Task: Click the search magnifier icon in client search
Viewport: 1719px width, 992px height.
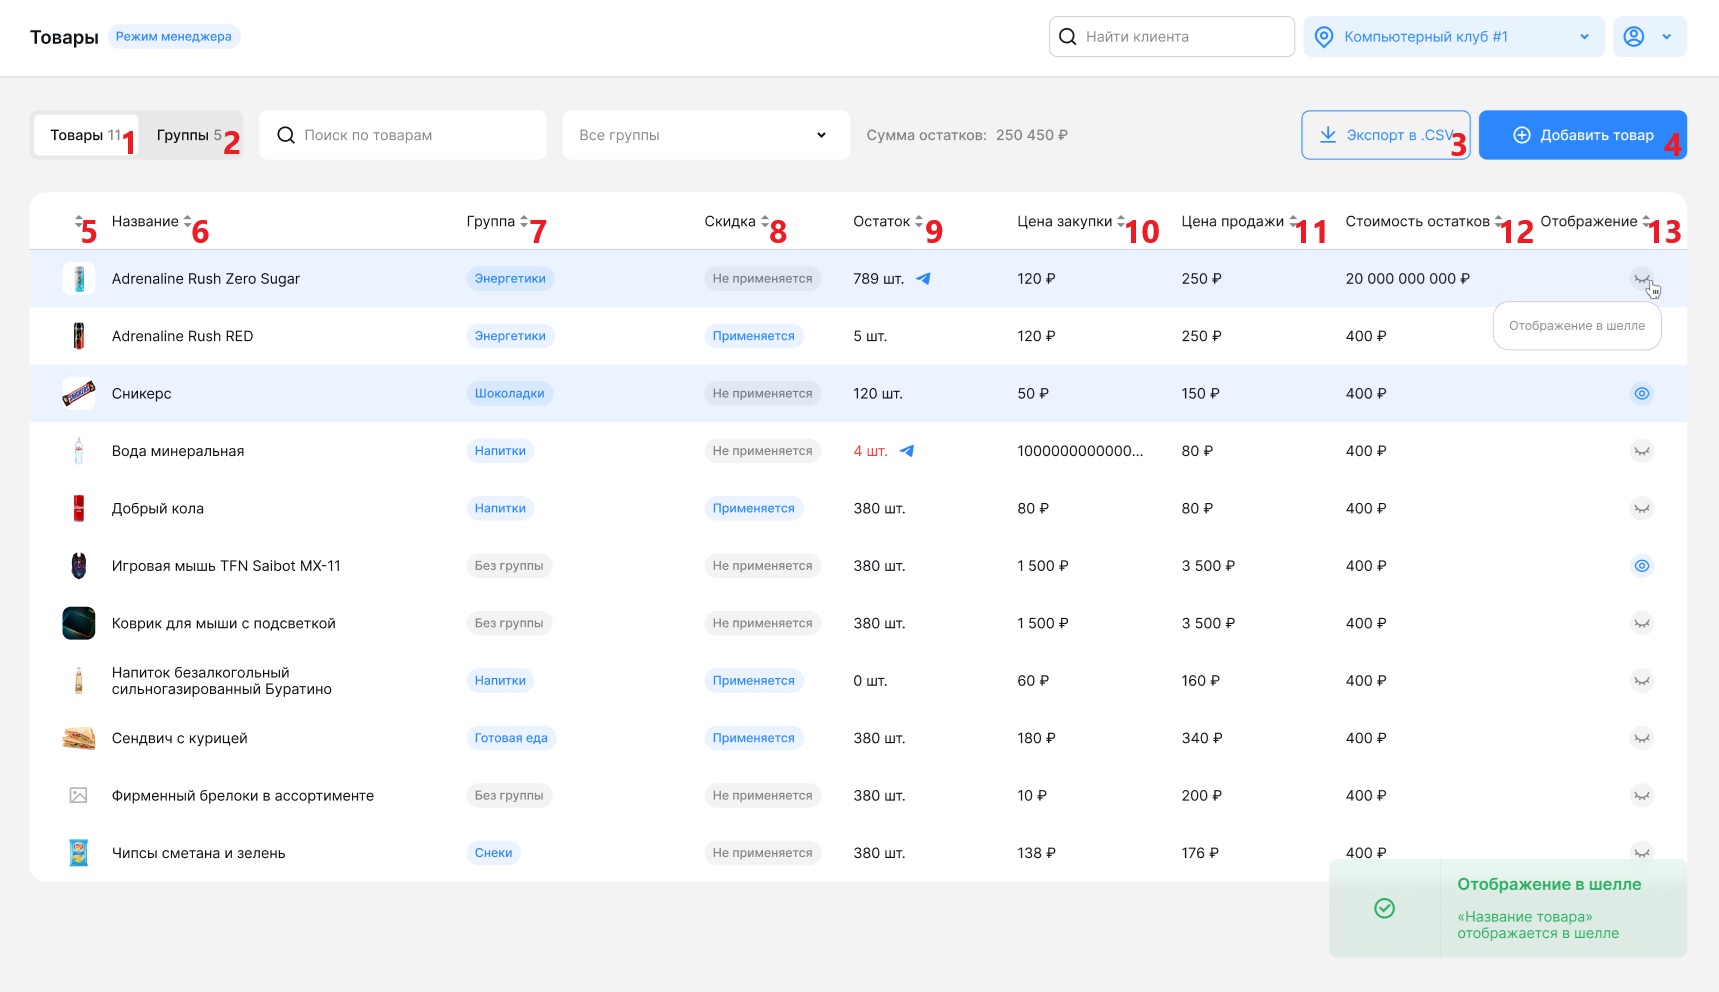Action: pos(1067,37)
